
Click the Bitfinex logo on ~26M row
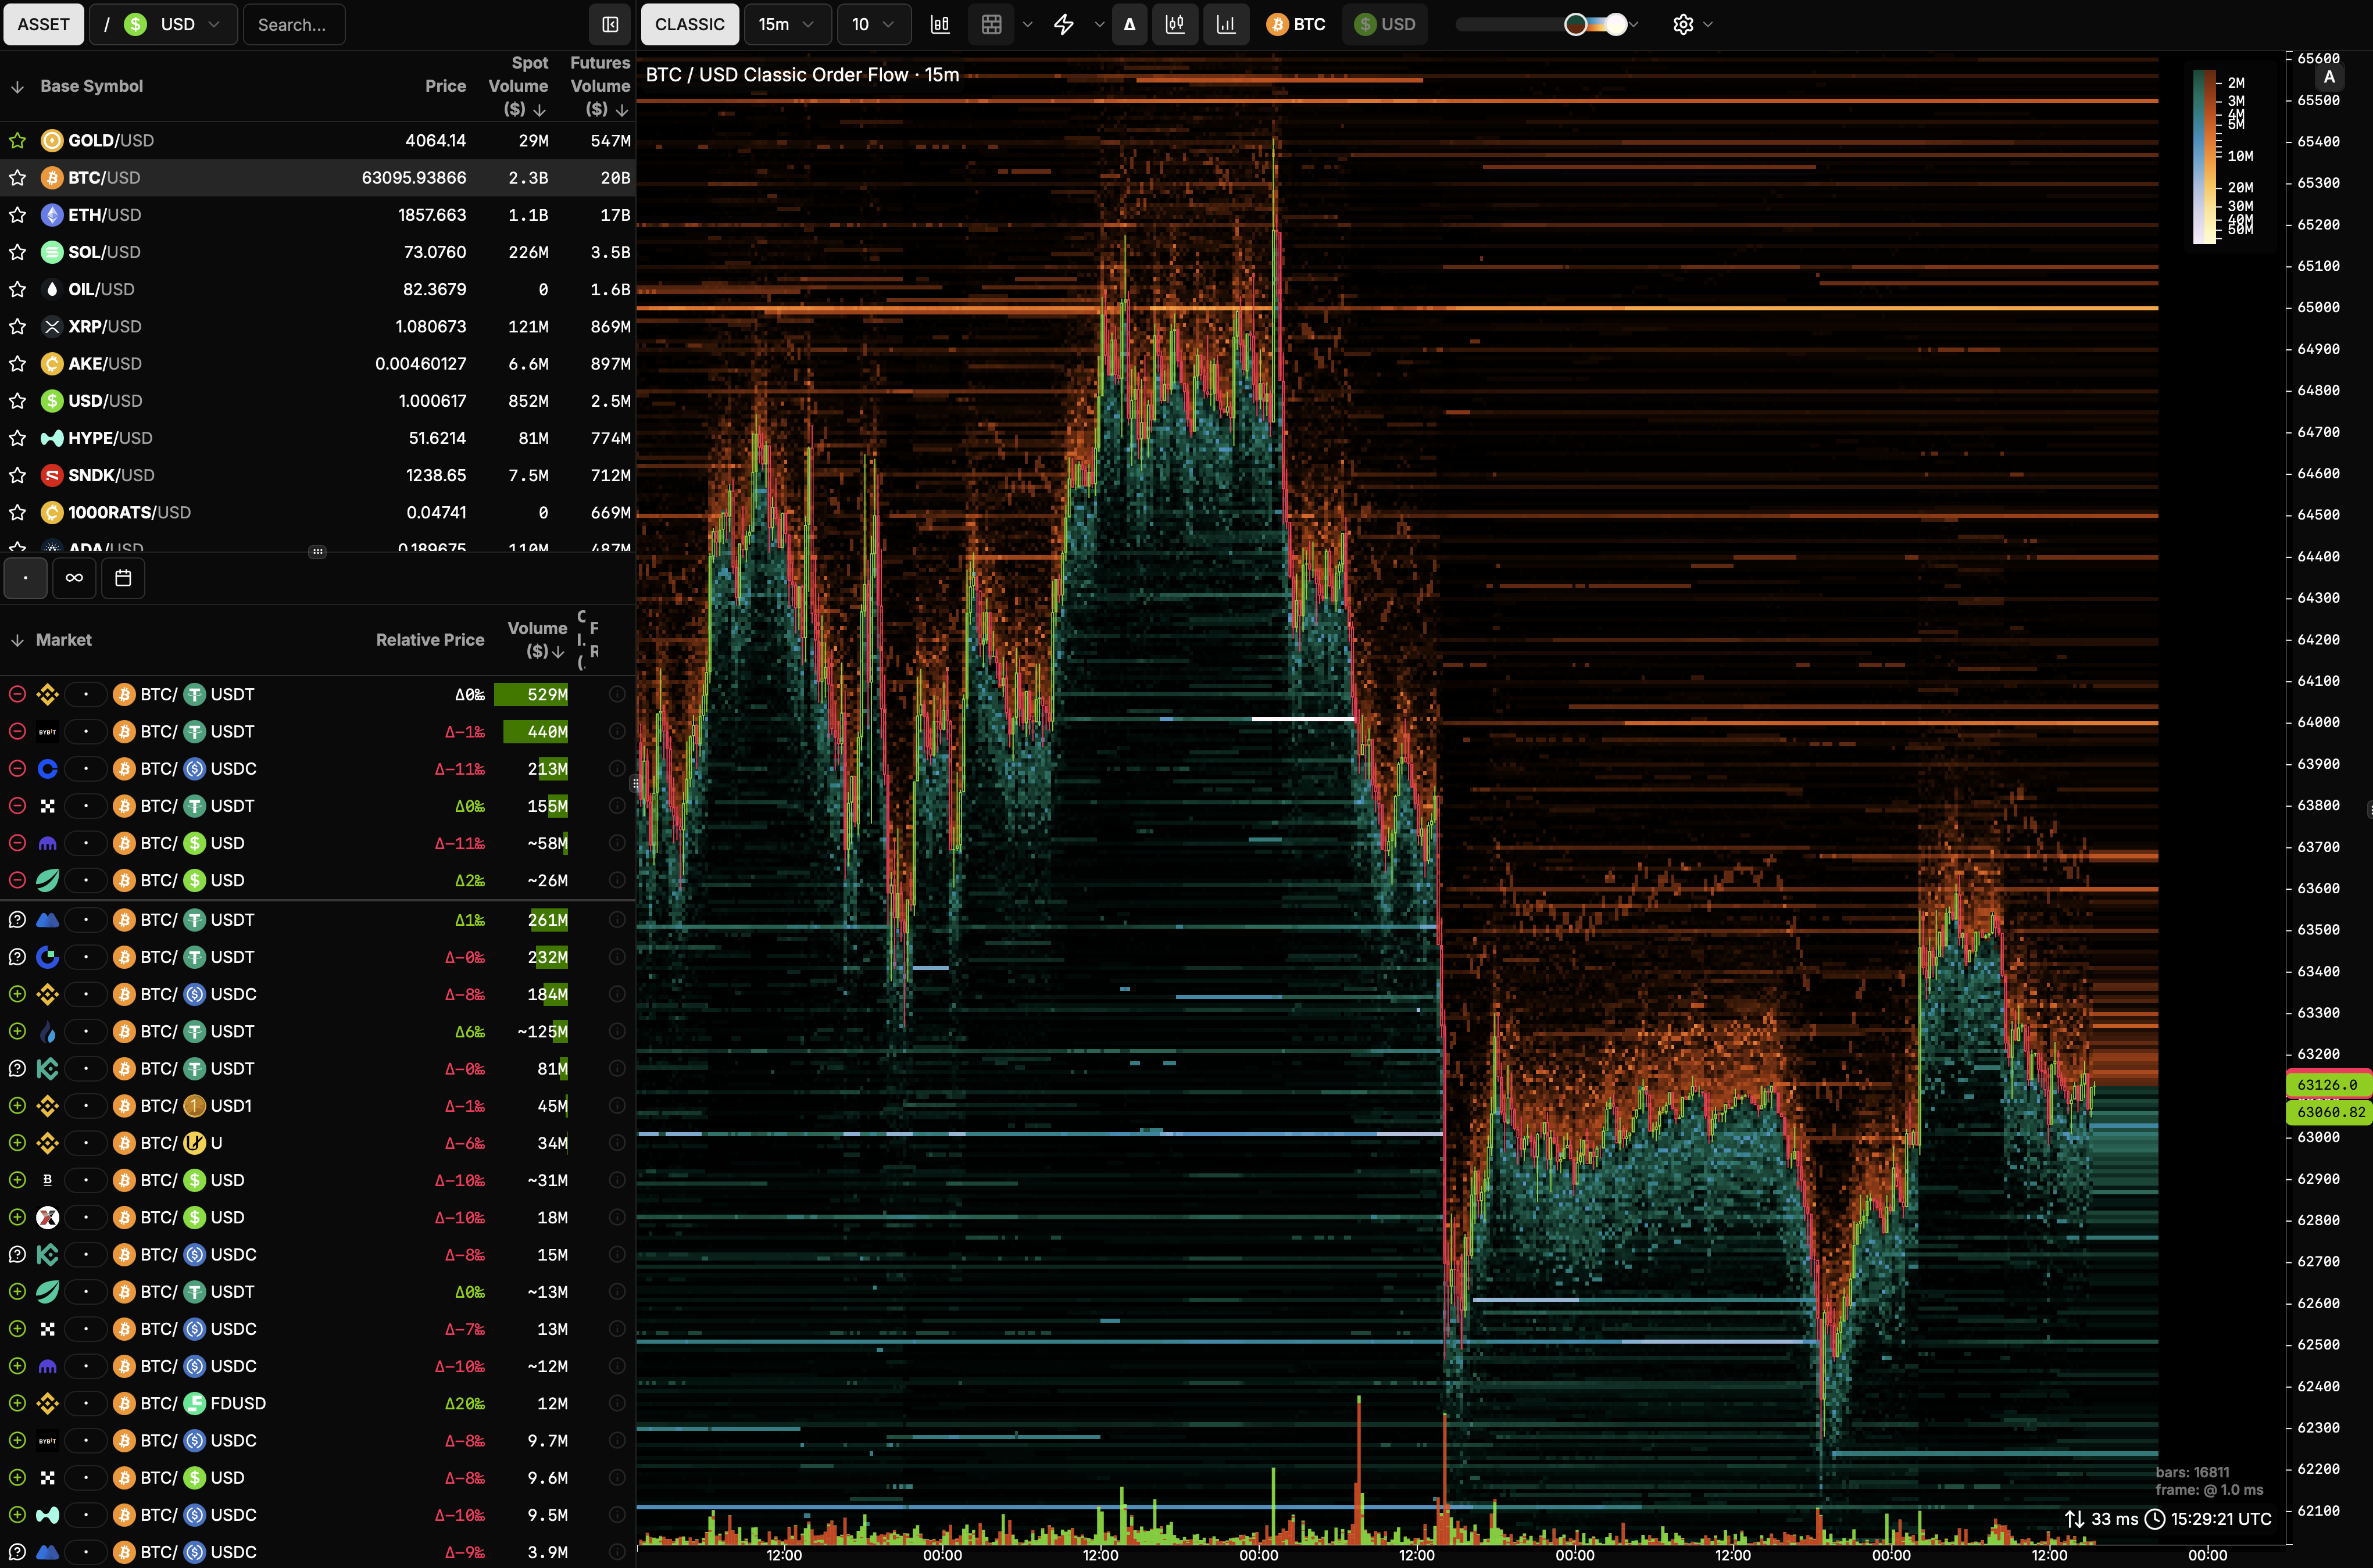pyautogui.click(x=47, y=880)
